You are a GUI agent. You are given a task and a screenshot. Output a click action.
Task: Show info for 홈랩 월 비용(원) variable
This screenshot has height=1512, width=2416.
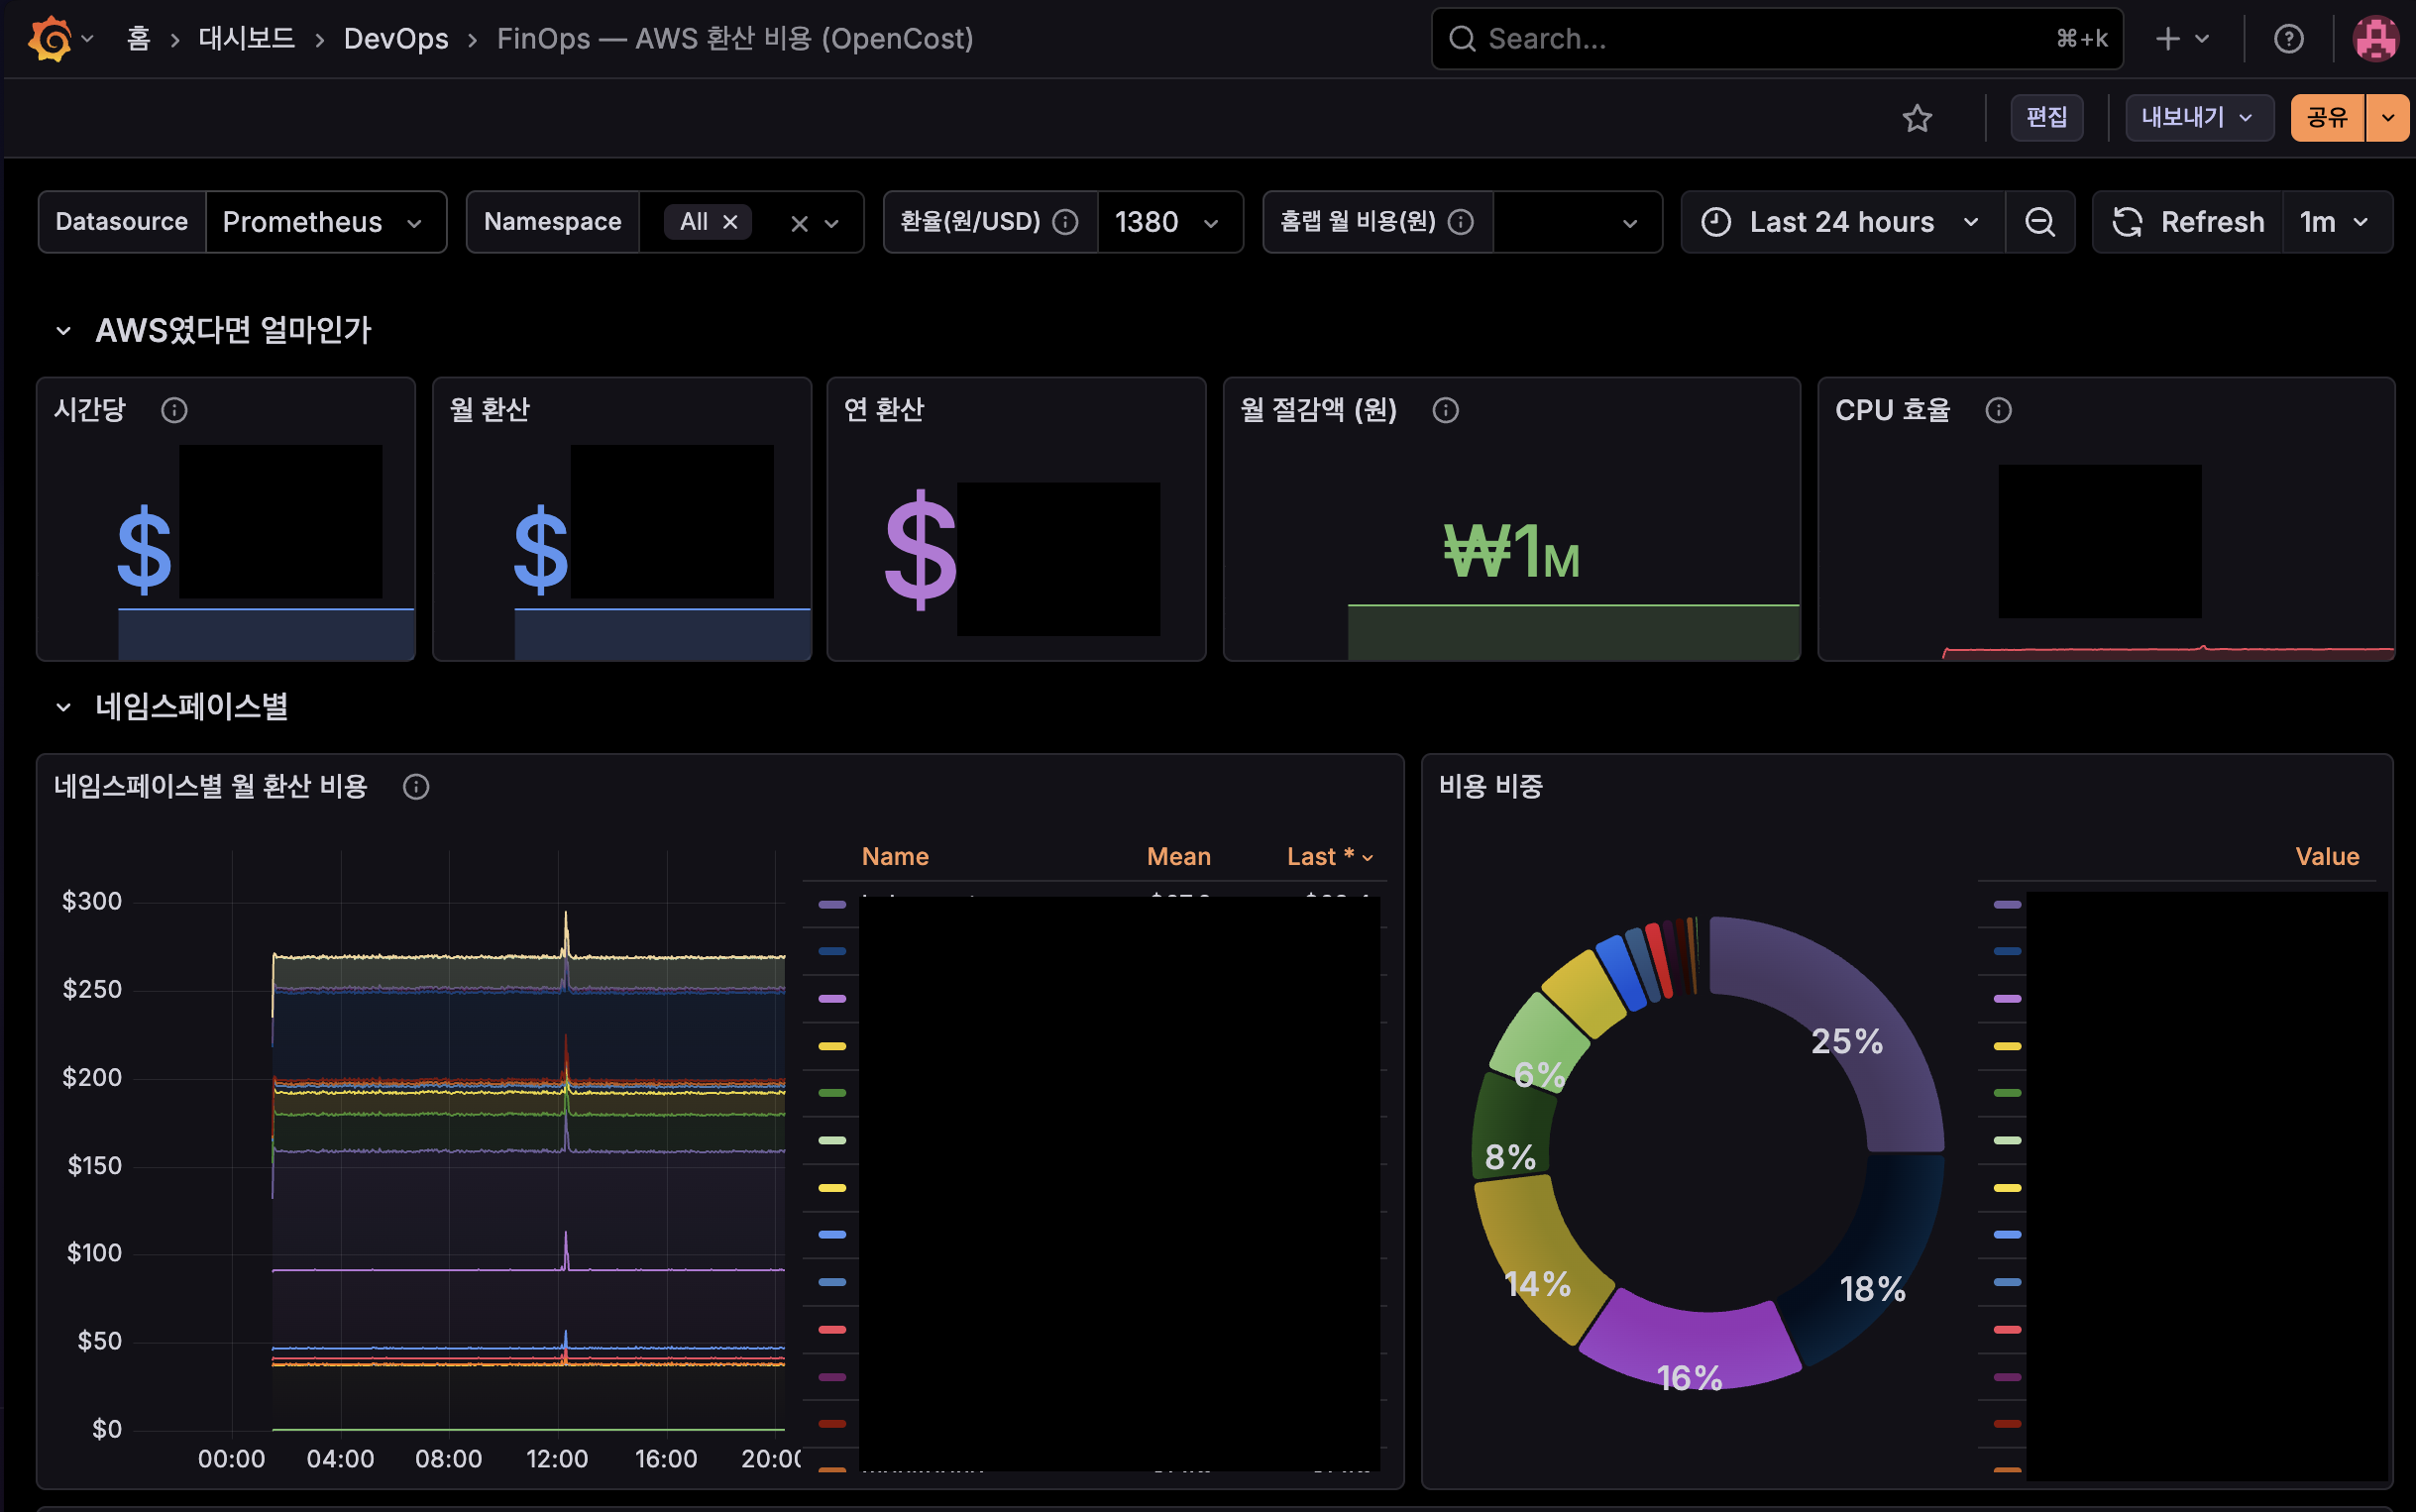click(1461, 222)
